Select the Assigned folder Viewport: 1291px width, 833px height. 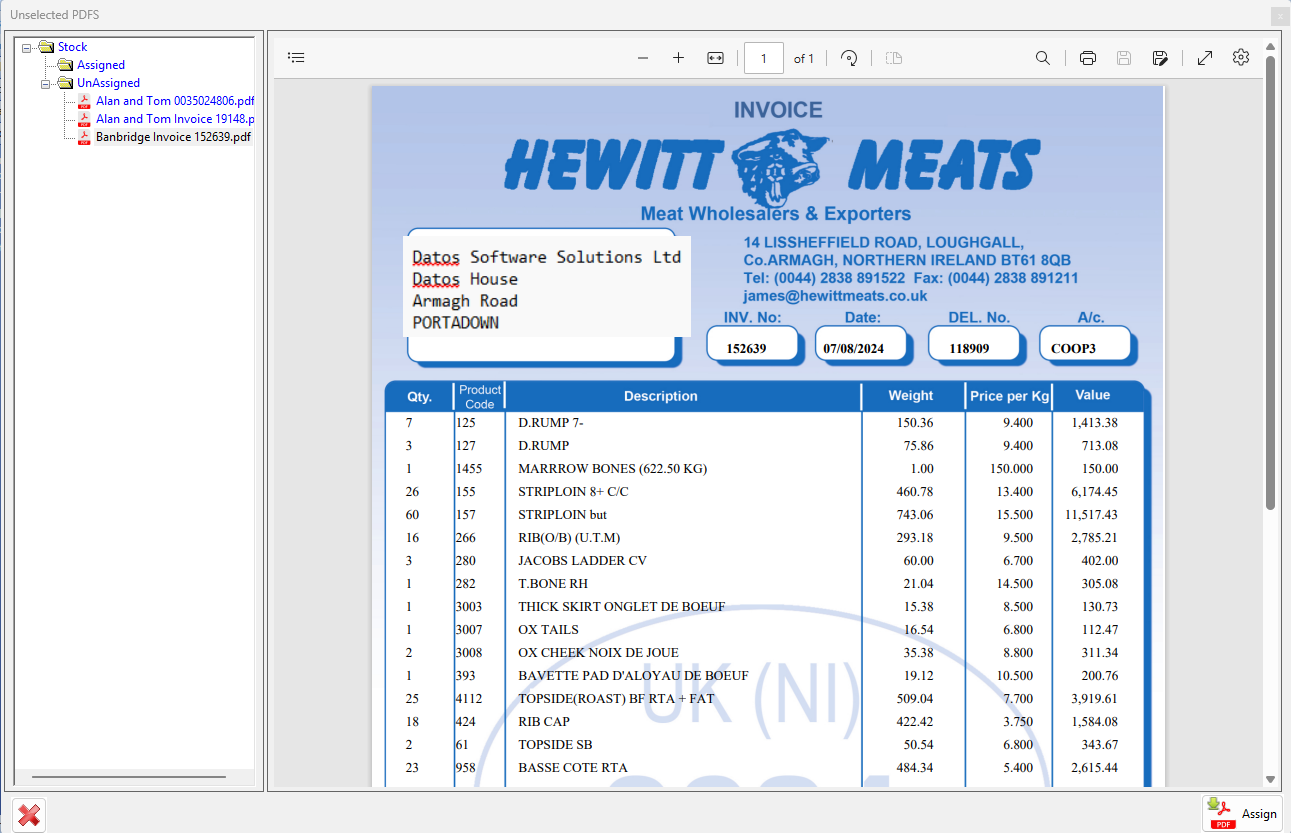click(x=100, y=65)
